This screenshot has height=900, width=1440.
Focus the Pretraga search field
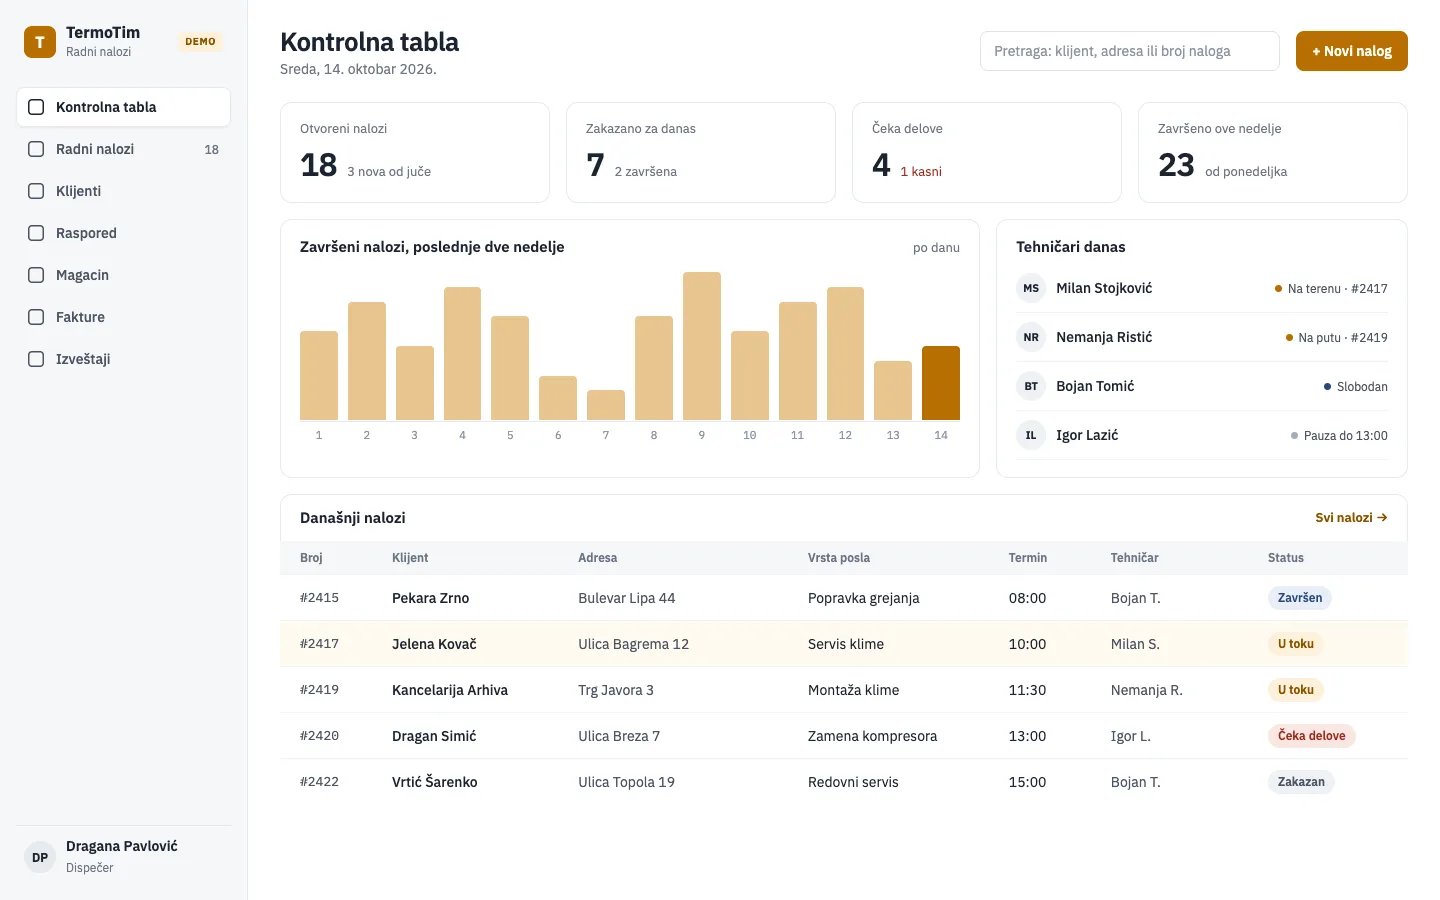[x=1129, y=51]
